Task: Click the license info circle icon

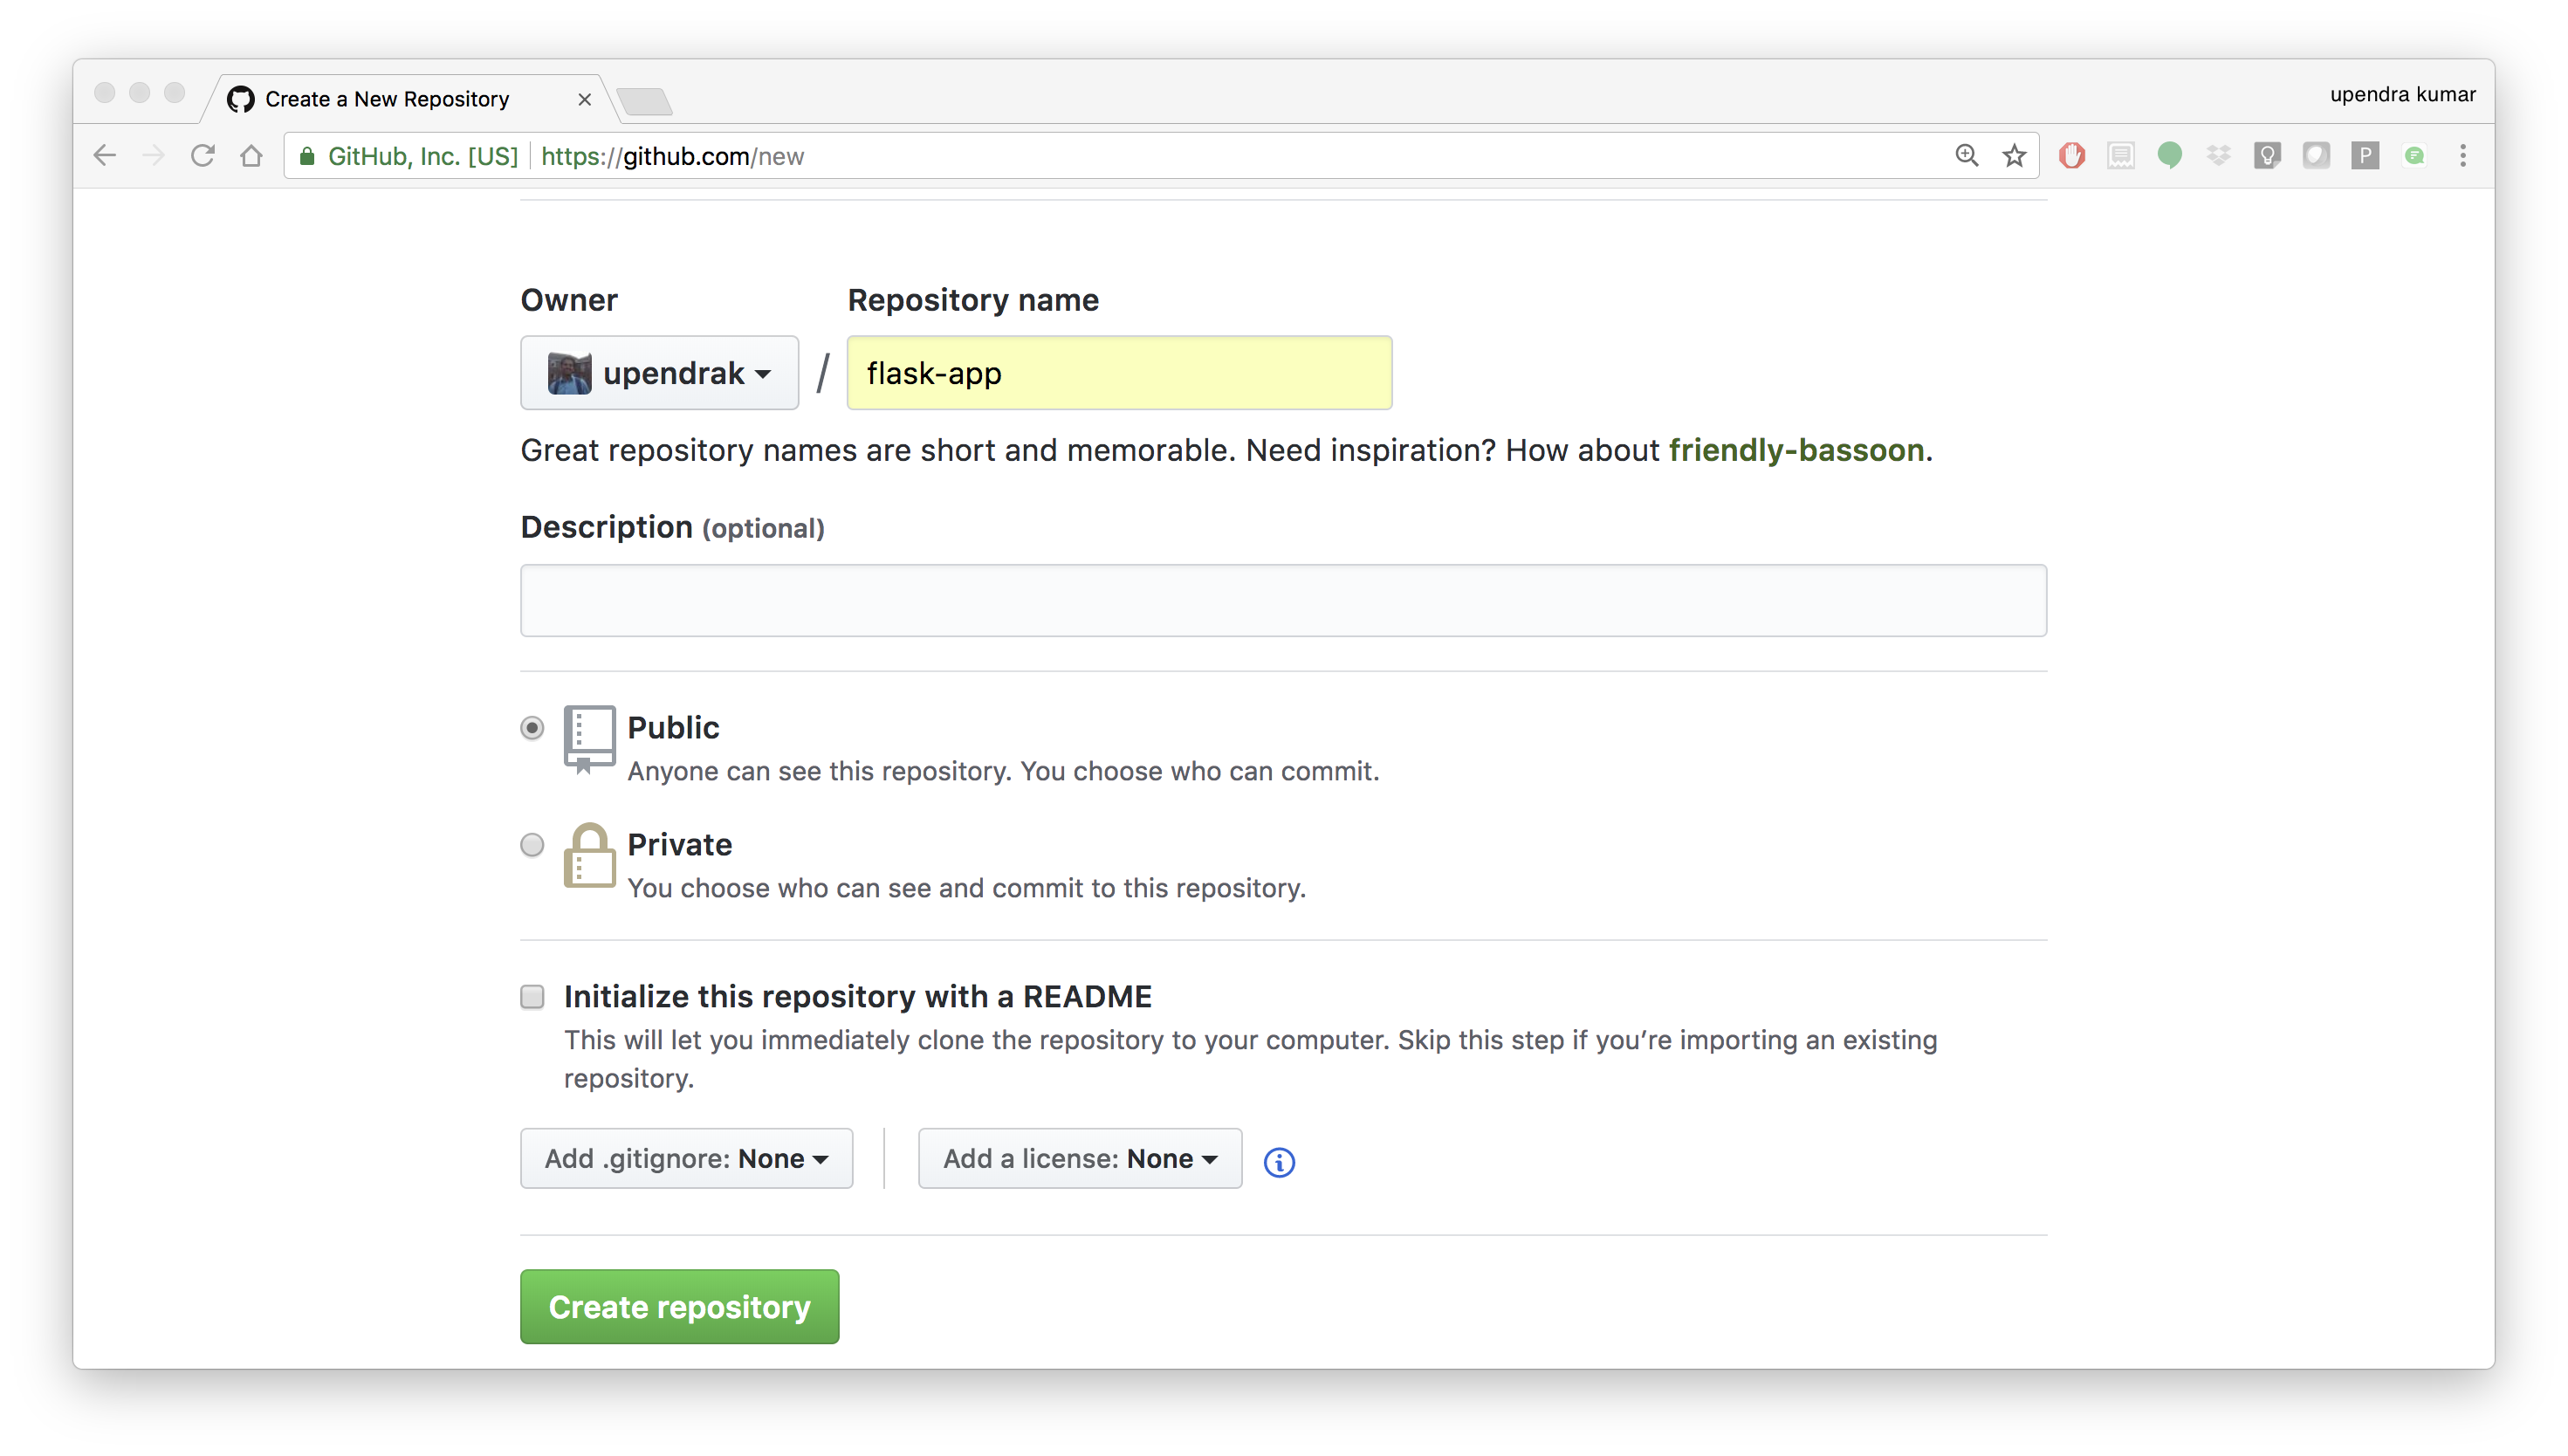Action: coord(1279,1162)
